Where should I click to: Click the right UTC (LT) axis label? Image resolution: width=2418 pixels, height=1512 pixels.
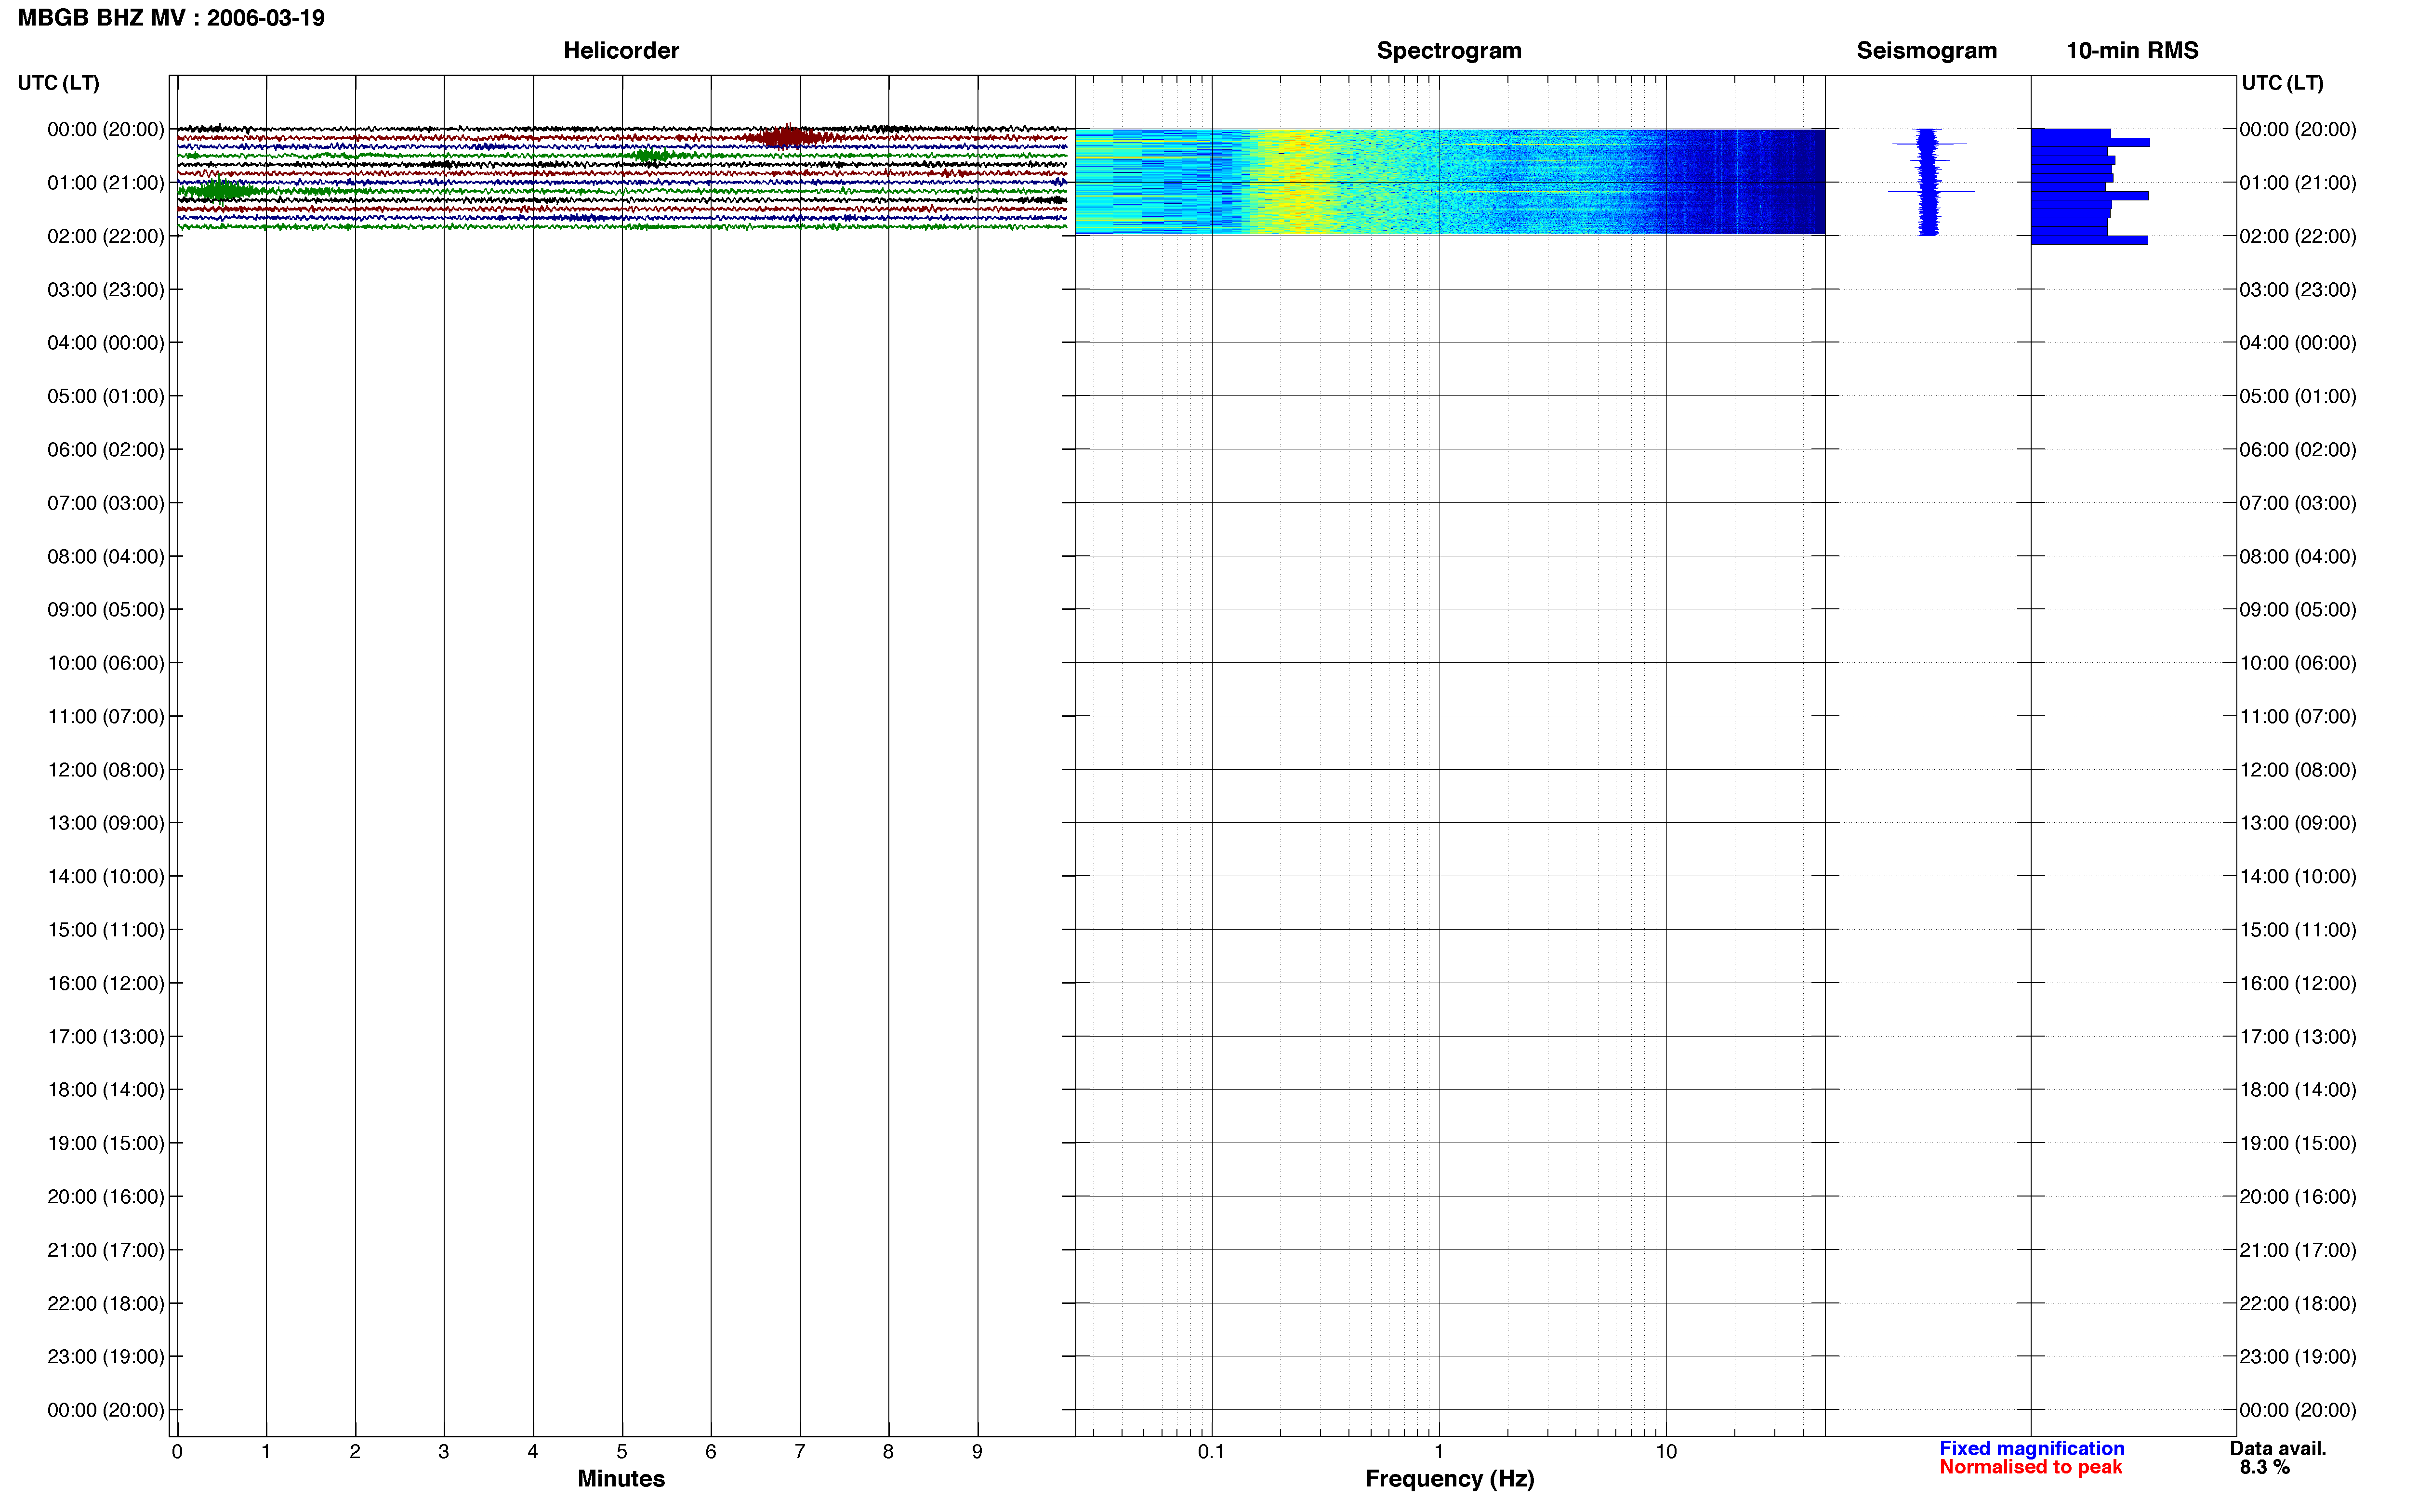2282,82
